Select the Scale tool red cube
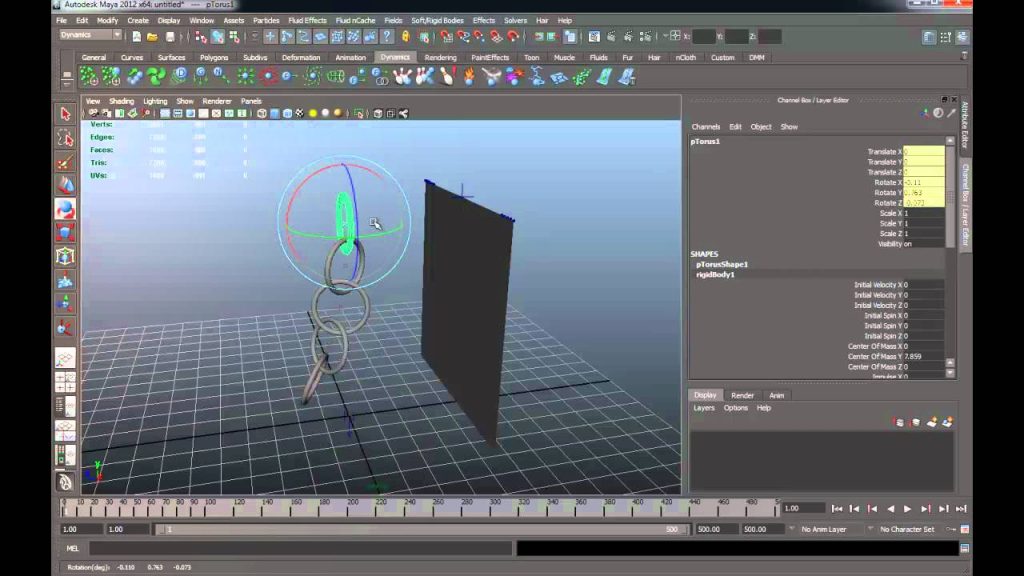The height and width of the screenshot is (576, 1024). pyautogui.click(x=65, y=232)
